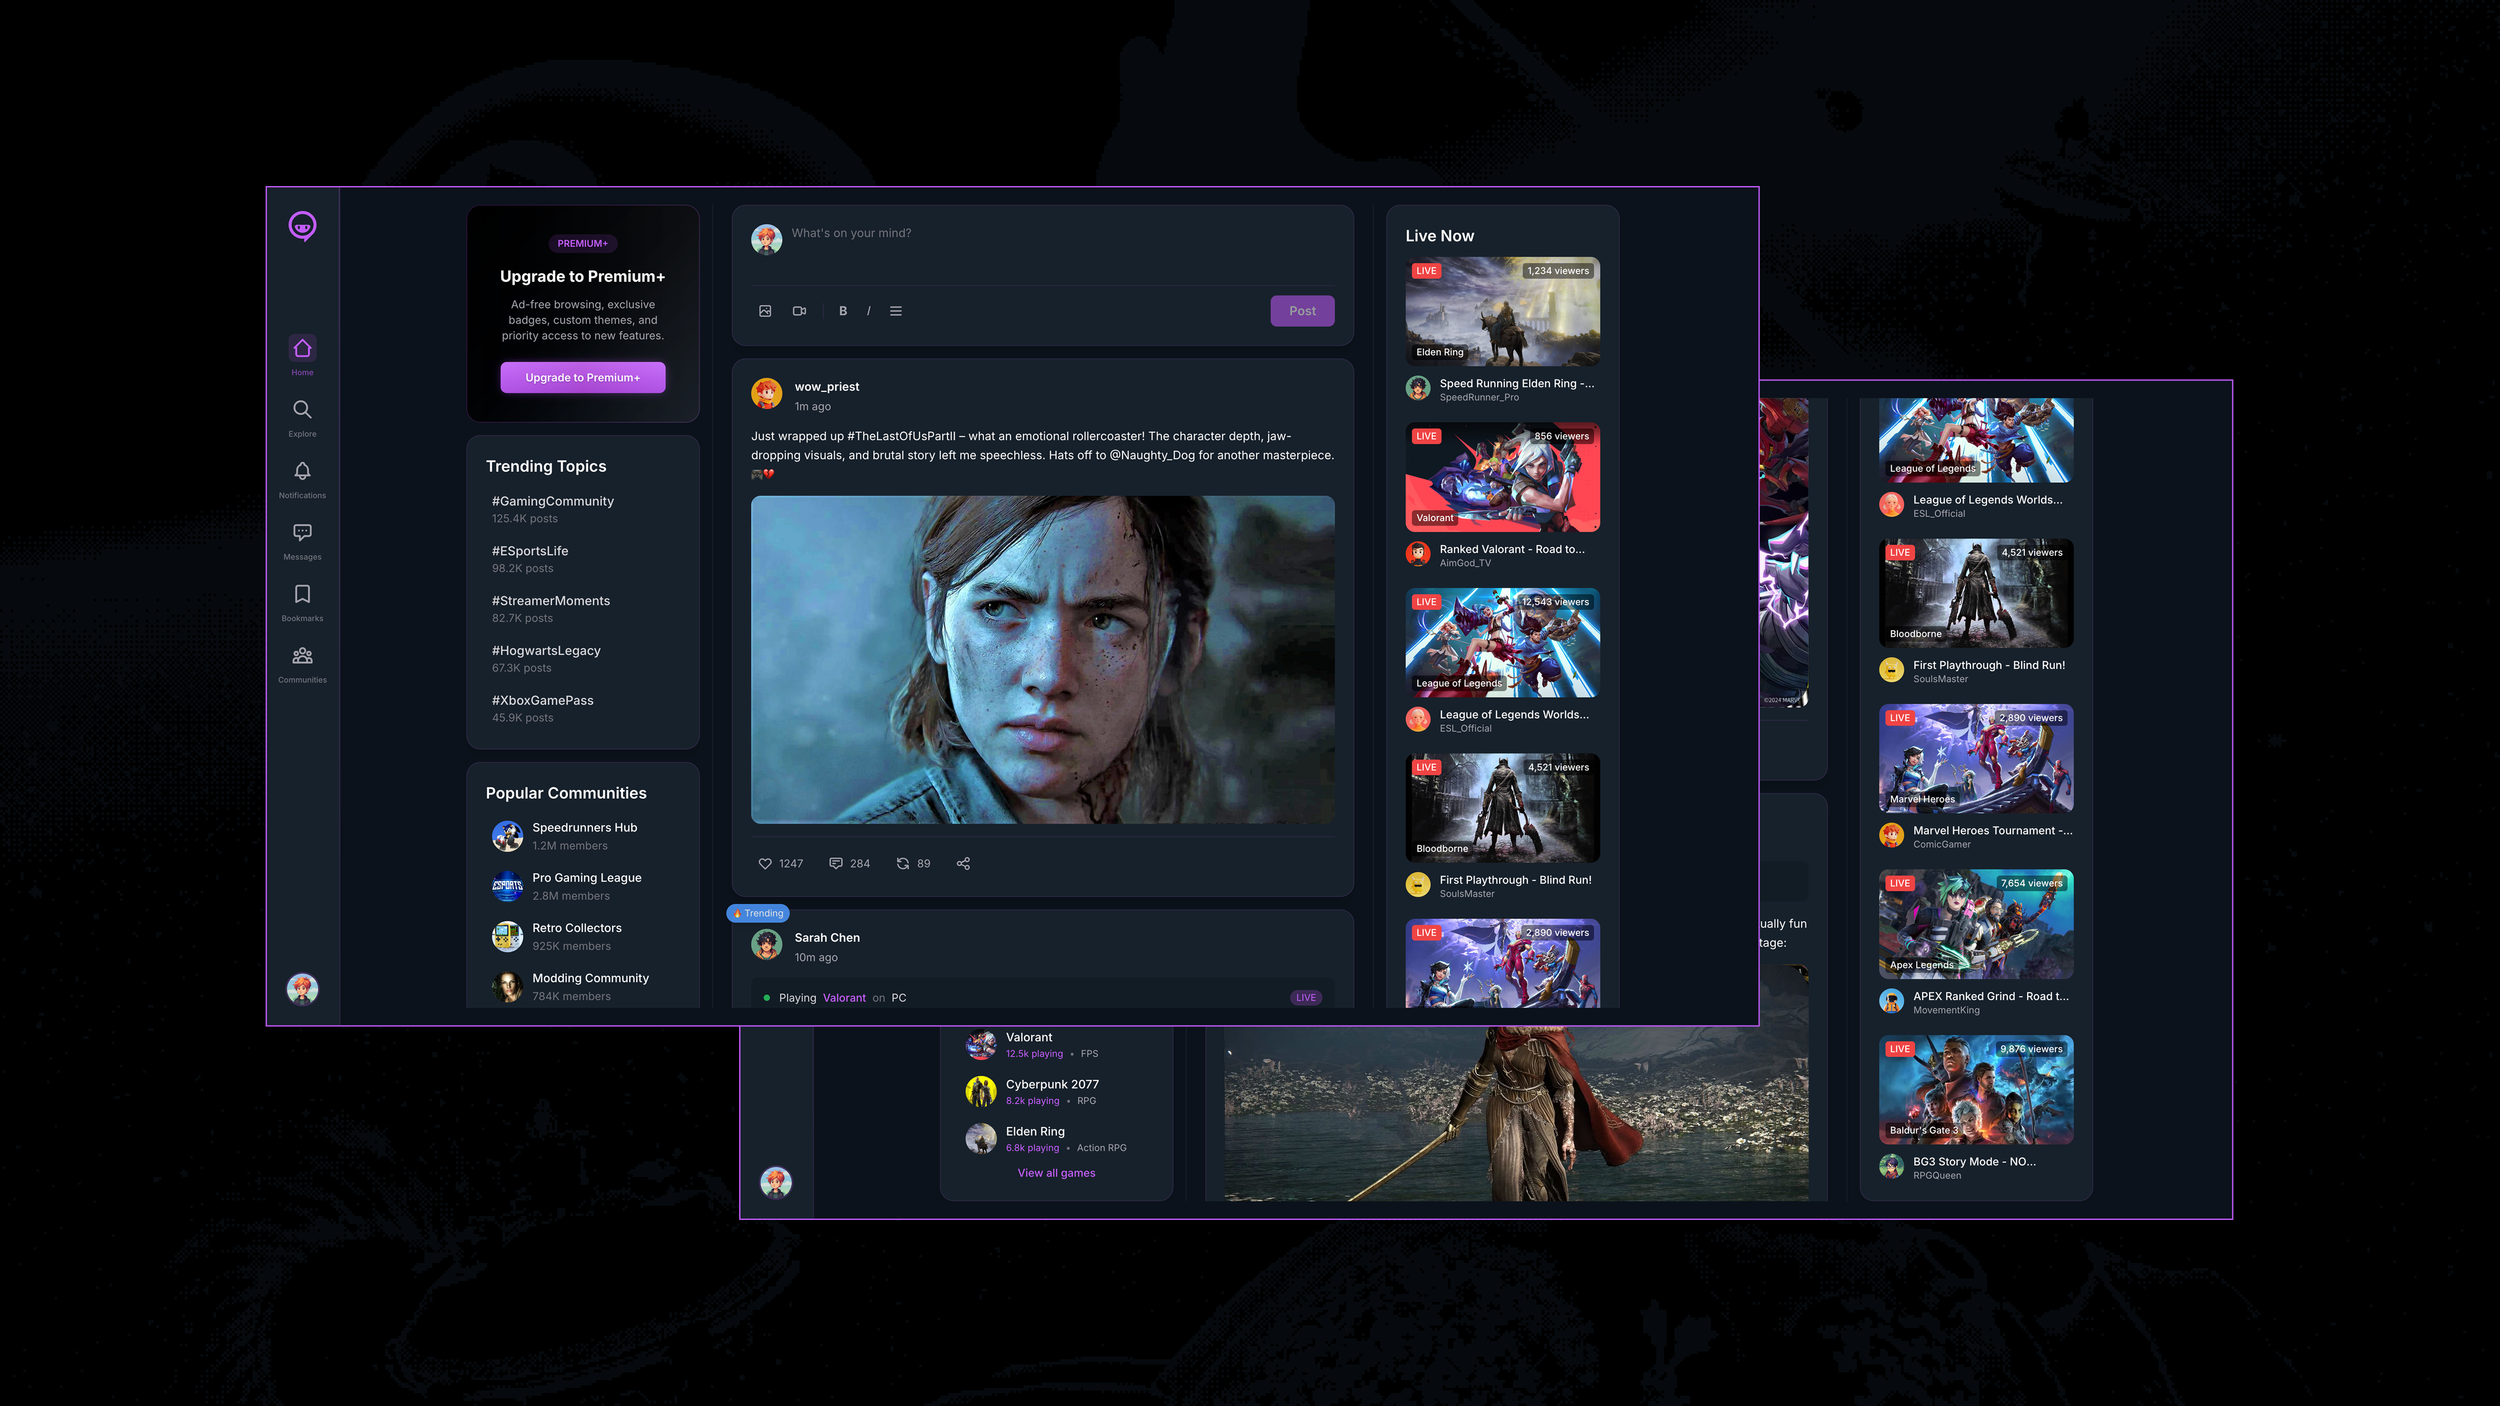The height and width of the screenshot is (1406, 2500).
Task: Toggle bold formatting in composer
Action: click(843, 311)
